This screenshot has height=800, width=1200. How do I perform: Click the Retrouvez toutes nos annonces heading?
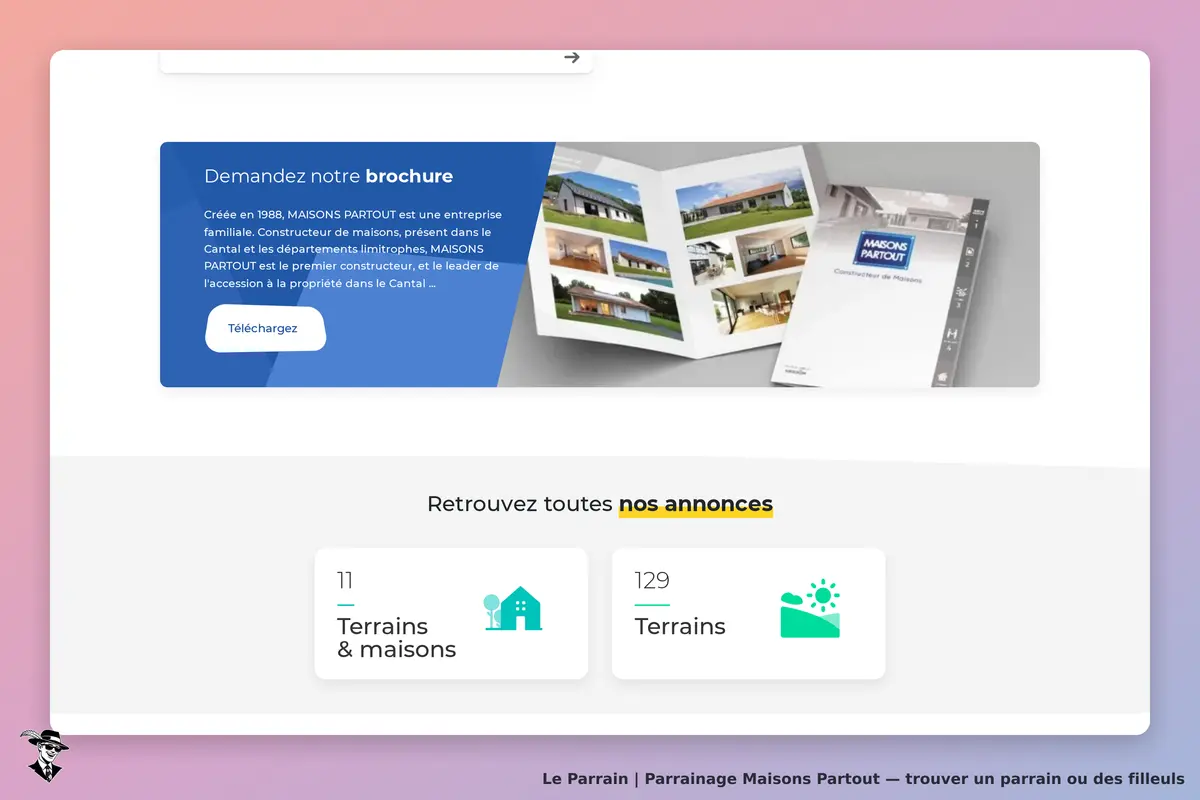coord(600,504)
